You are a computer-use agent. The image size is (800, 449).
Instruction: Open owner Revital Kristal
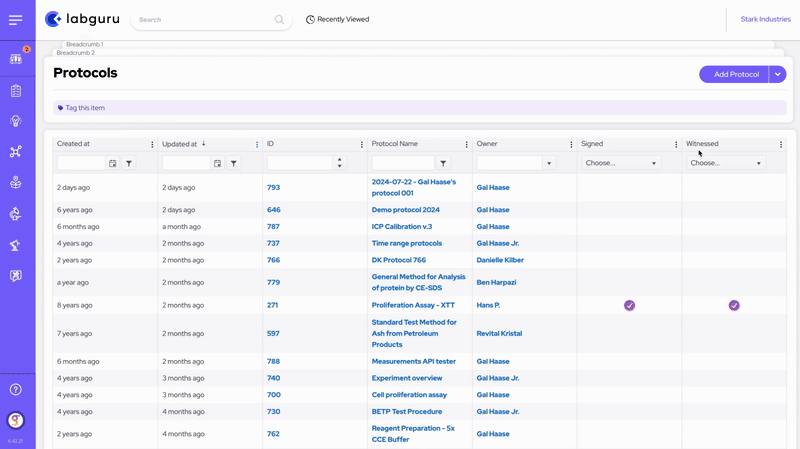pyautogui.click(x=499, y=333)
